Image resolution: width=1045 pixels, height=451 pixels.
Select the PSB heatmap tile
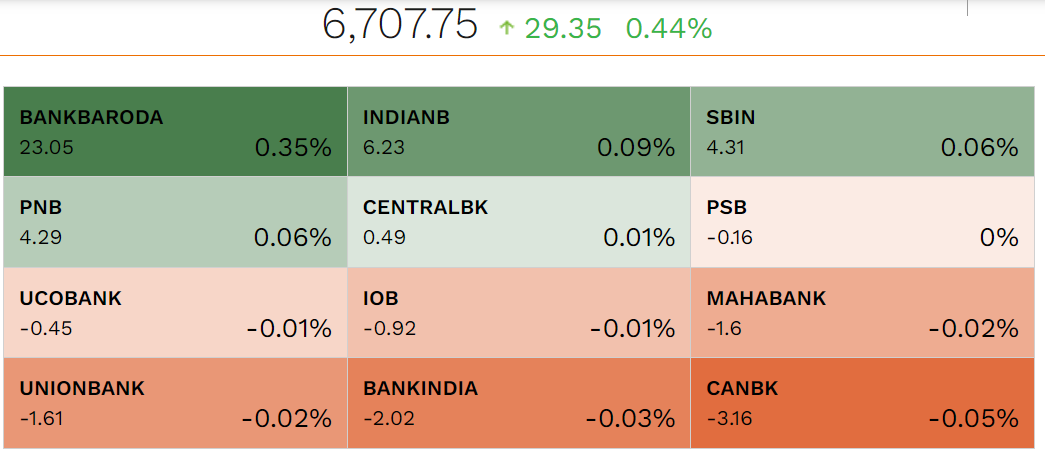pyautogui.click(x=861, y=222)
